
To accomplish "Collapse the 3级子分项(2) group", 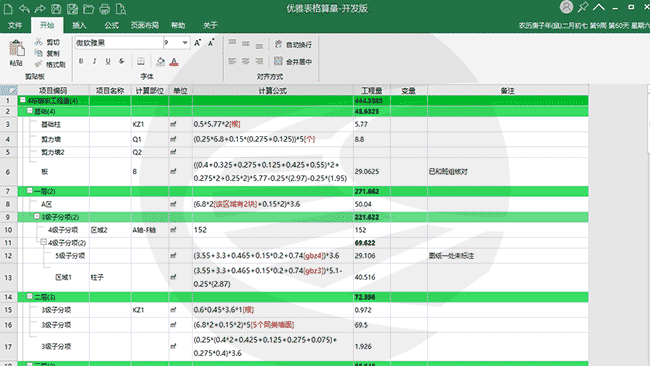I will [x=37, y=216].
